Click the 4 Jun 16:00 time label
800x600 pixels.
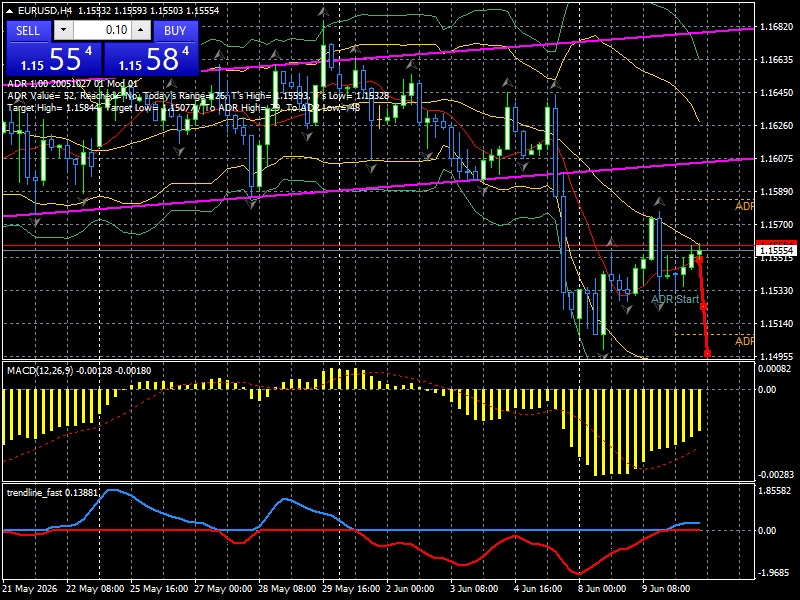tap(538, 588)
